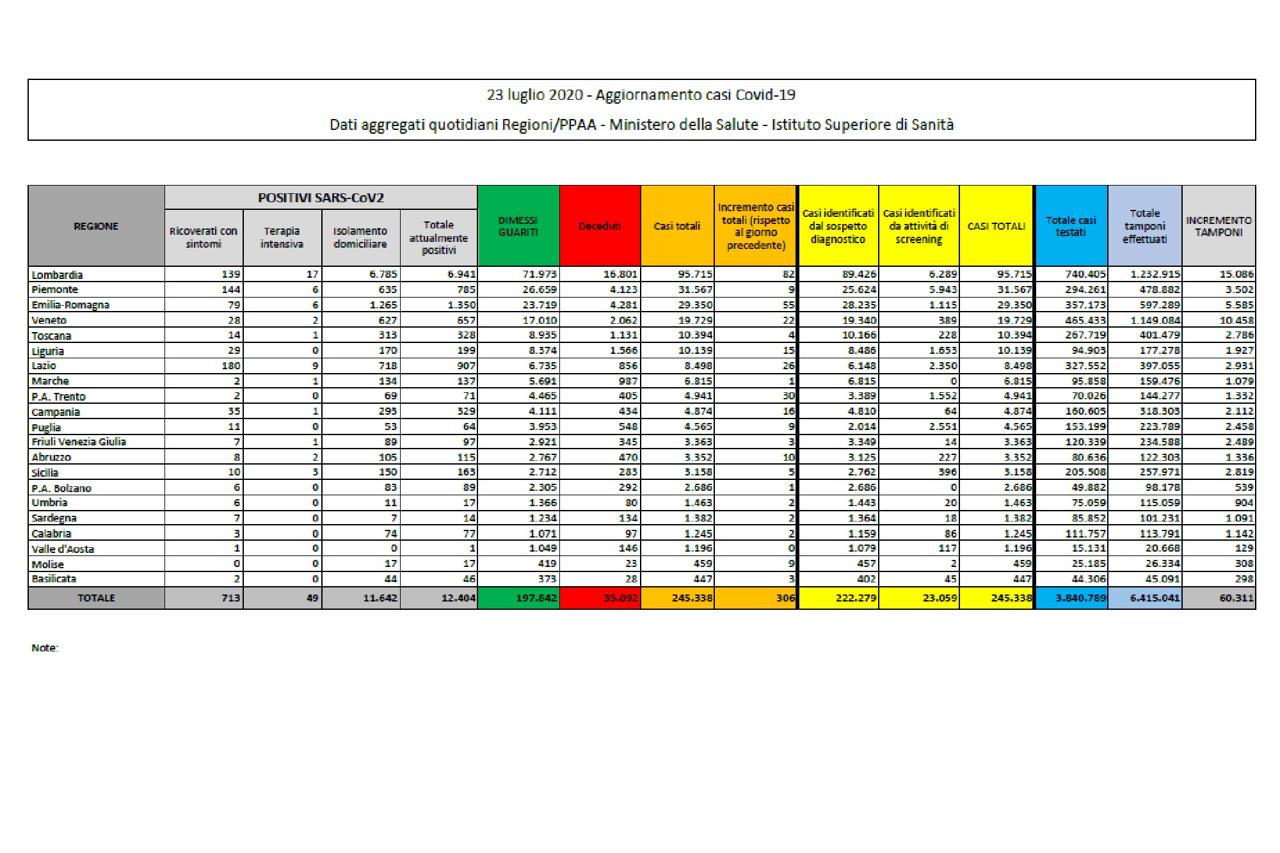The height and width of the screenshot is (853, 1280).
Task: Select the Totale tamponi effettuati header
Action: pyautogui.click(x=1144, y=226)
